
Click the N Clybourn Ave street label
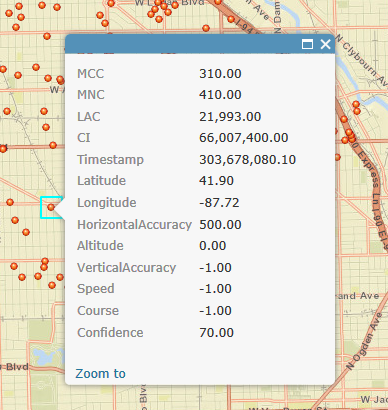(x=362, y=60)
